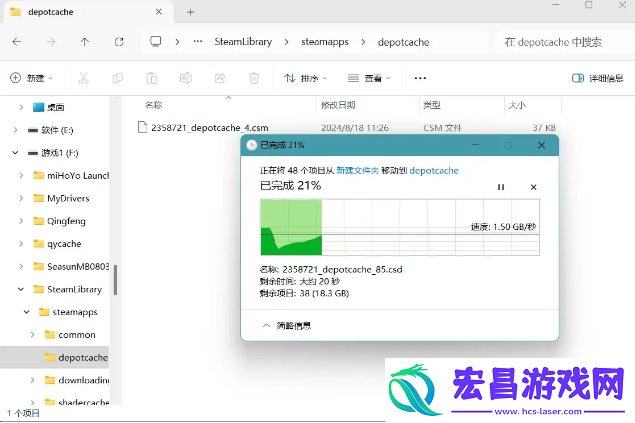Go forward using the forward arrow

[51, 42]
